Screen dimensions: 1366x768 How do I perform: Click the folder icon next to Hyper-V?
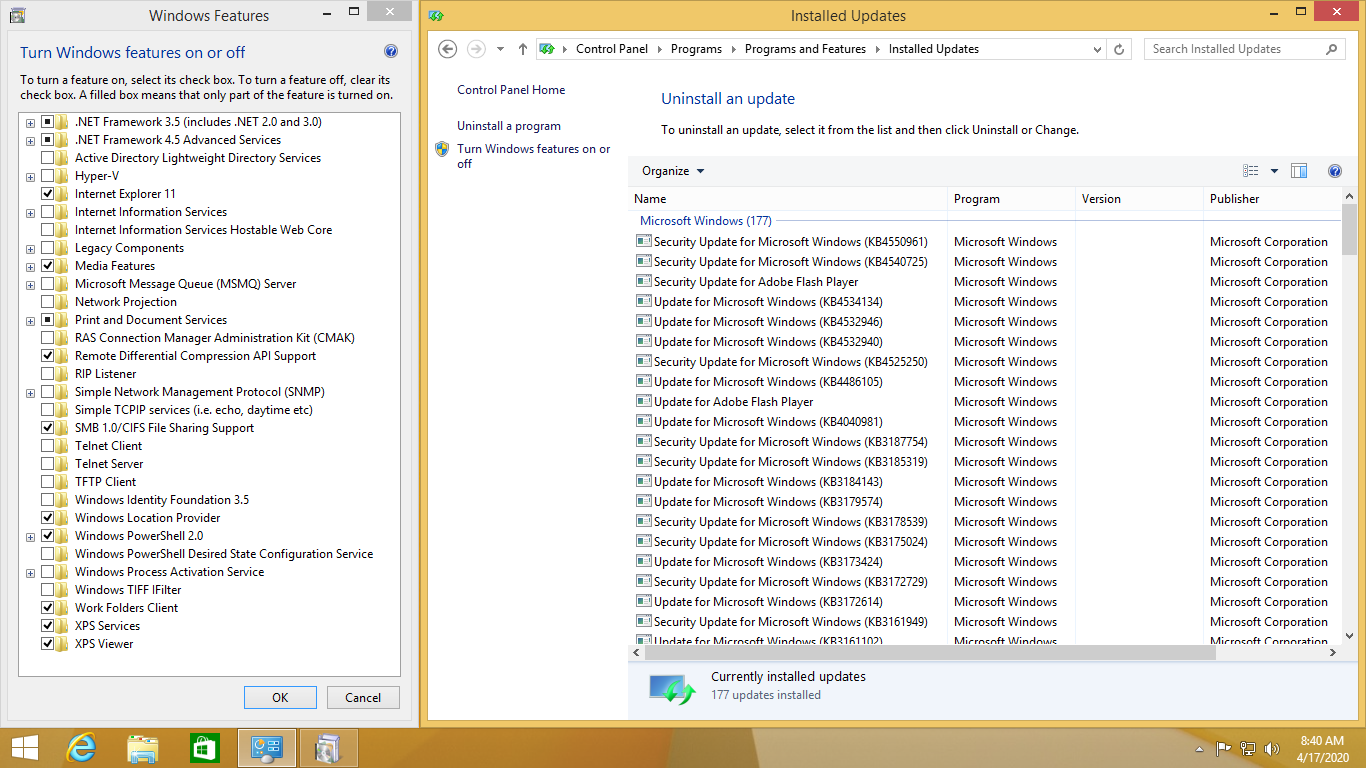click(x=62, y=176)
